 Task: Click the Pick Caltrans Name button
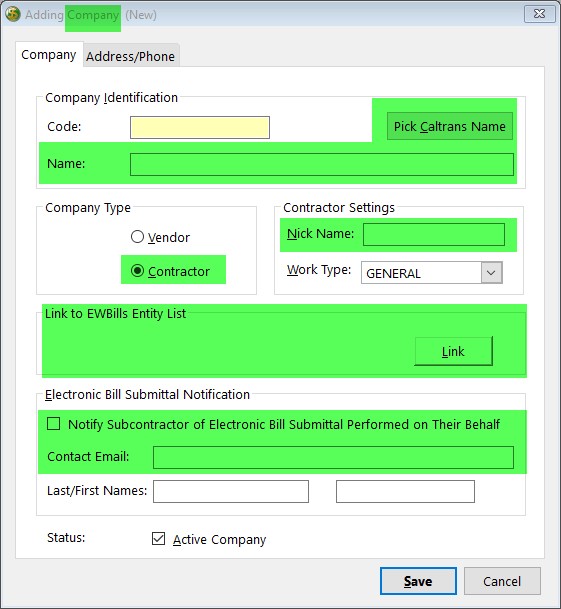pyautogui.click(x=449, y=126)
